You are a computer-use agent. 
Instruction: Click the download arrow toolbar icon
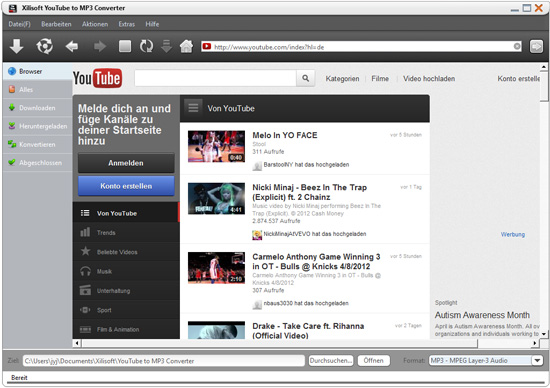coord(16,46)
